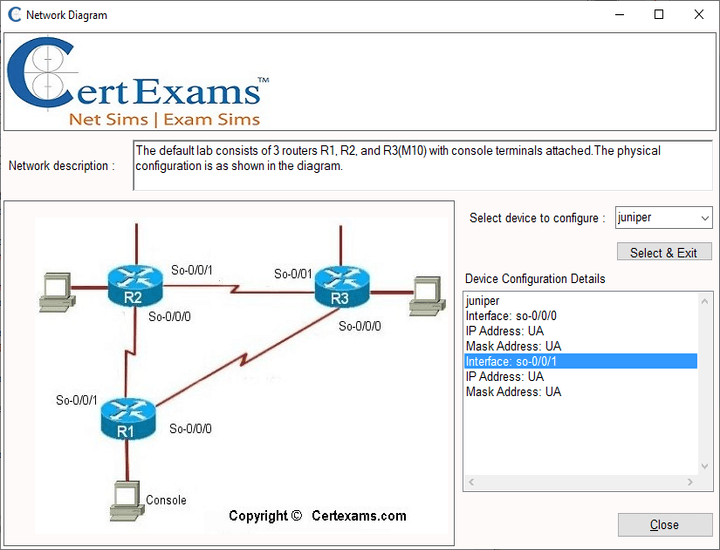Click the 'Device Configuration Details' heading

coord(535,279)
